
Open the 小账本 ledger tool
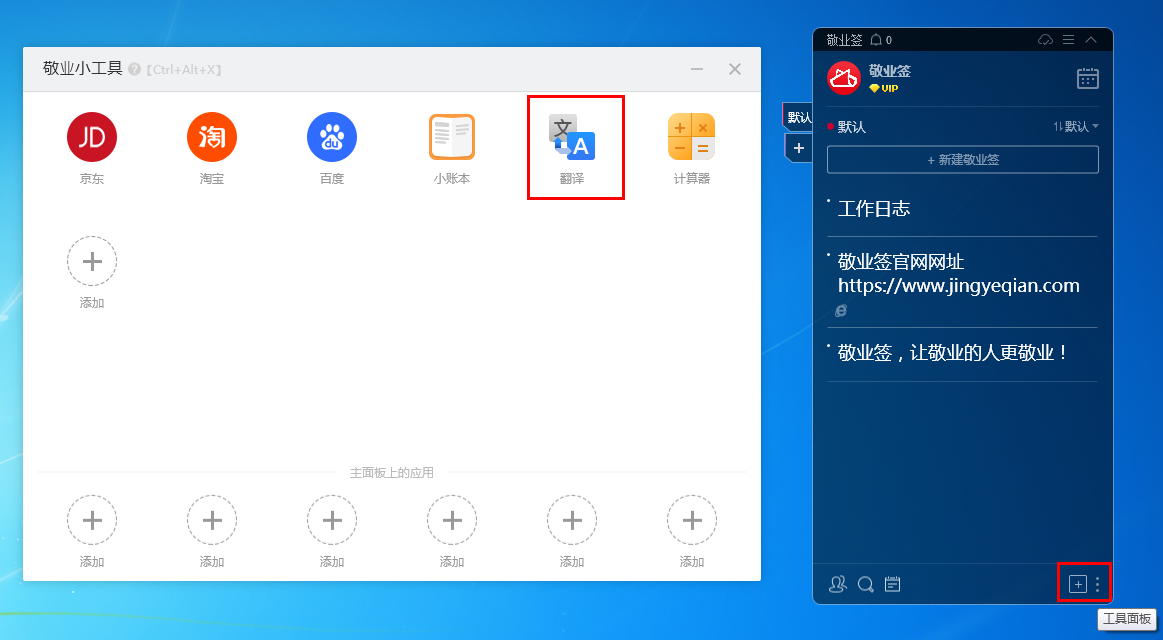click(452, 137)
